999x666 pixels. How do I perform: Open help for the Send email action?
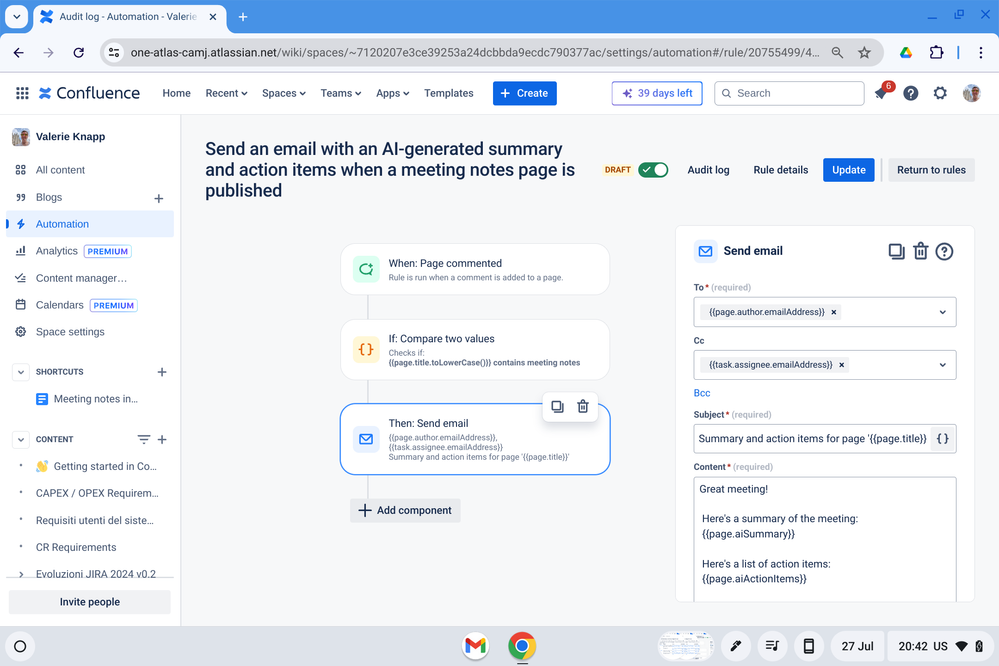943,251
